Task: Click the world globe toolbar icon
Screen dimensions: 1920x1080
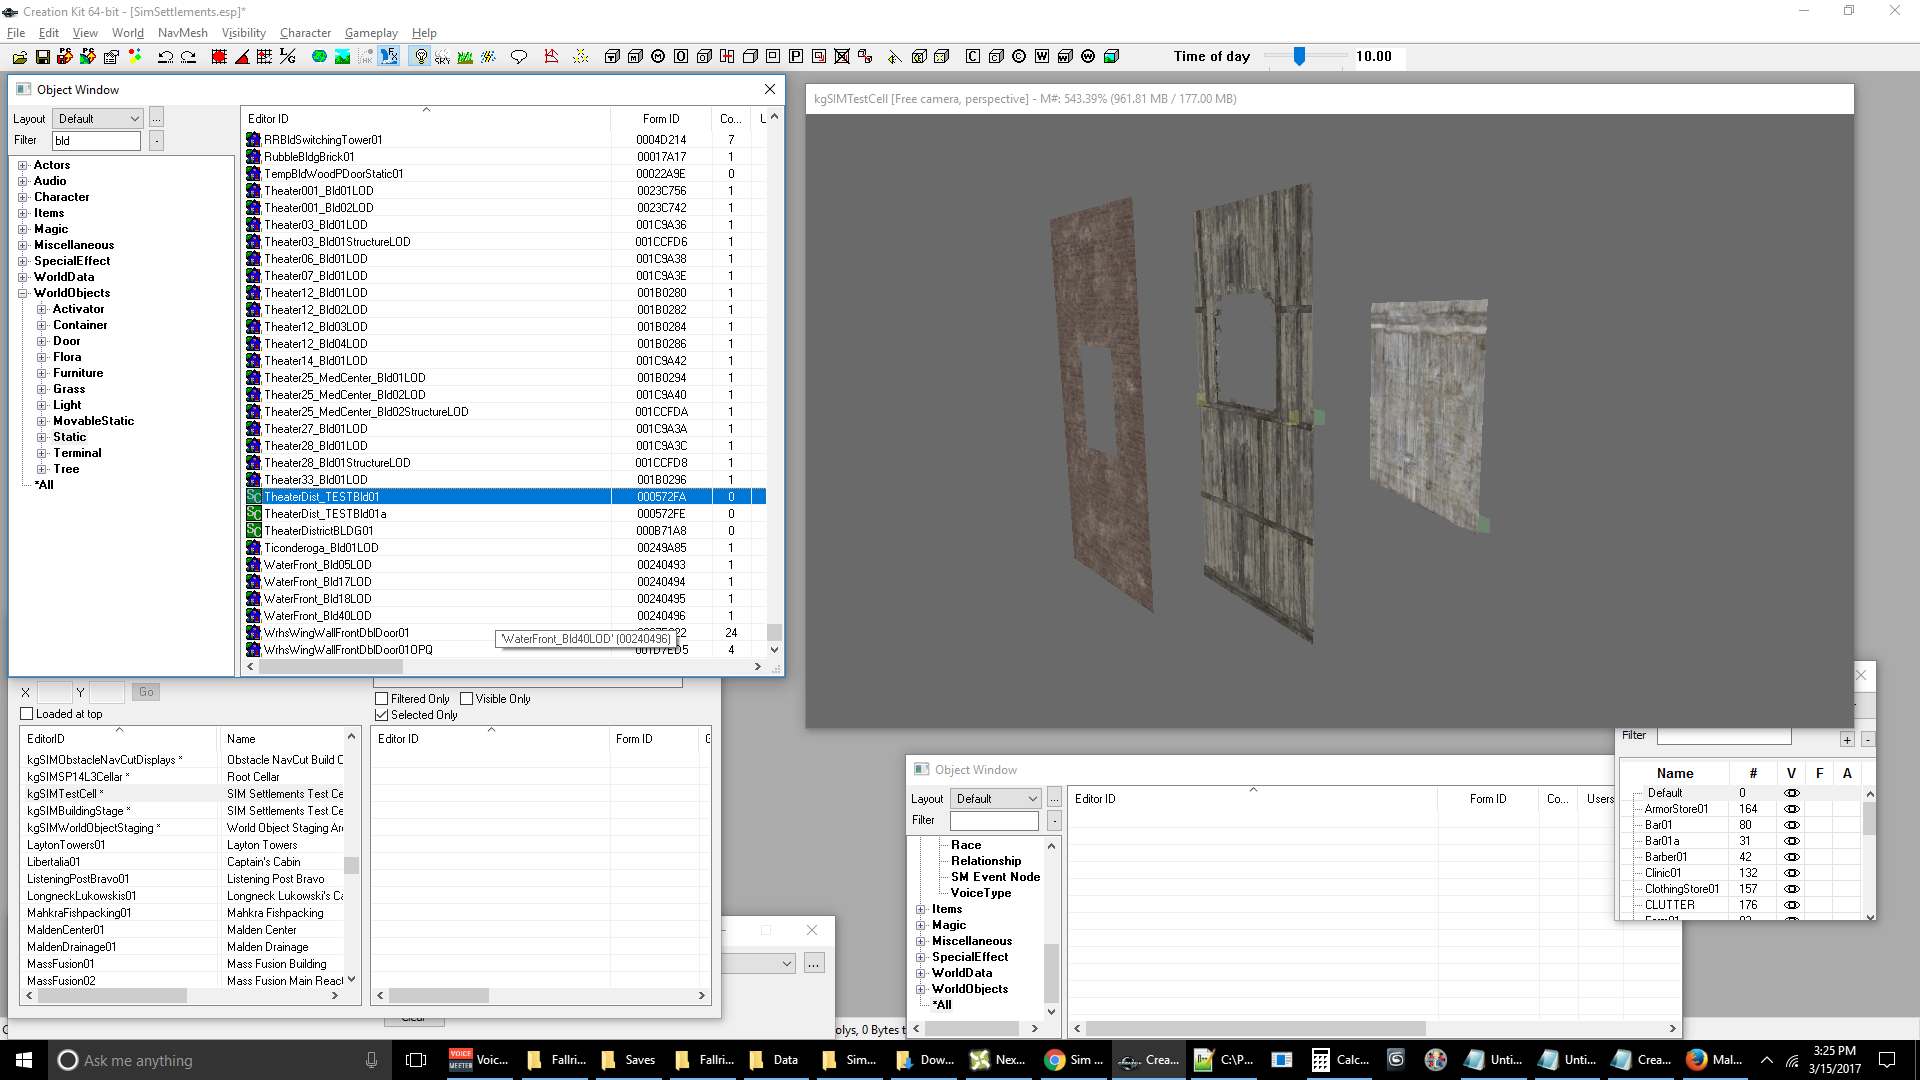Action: (x=319, y=57)
